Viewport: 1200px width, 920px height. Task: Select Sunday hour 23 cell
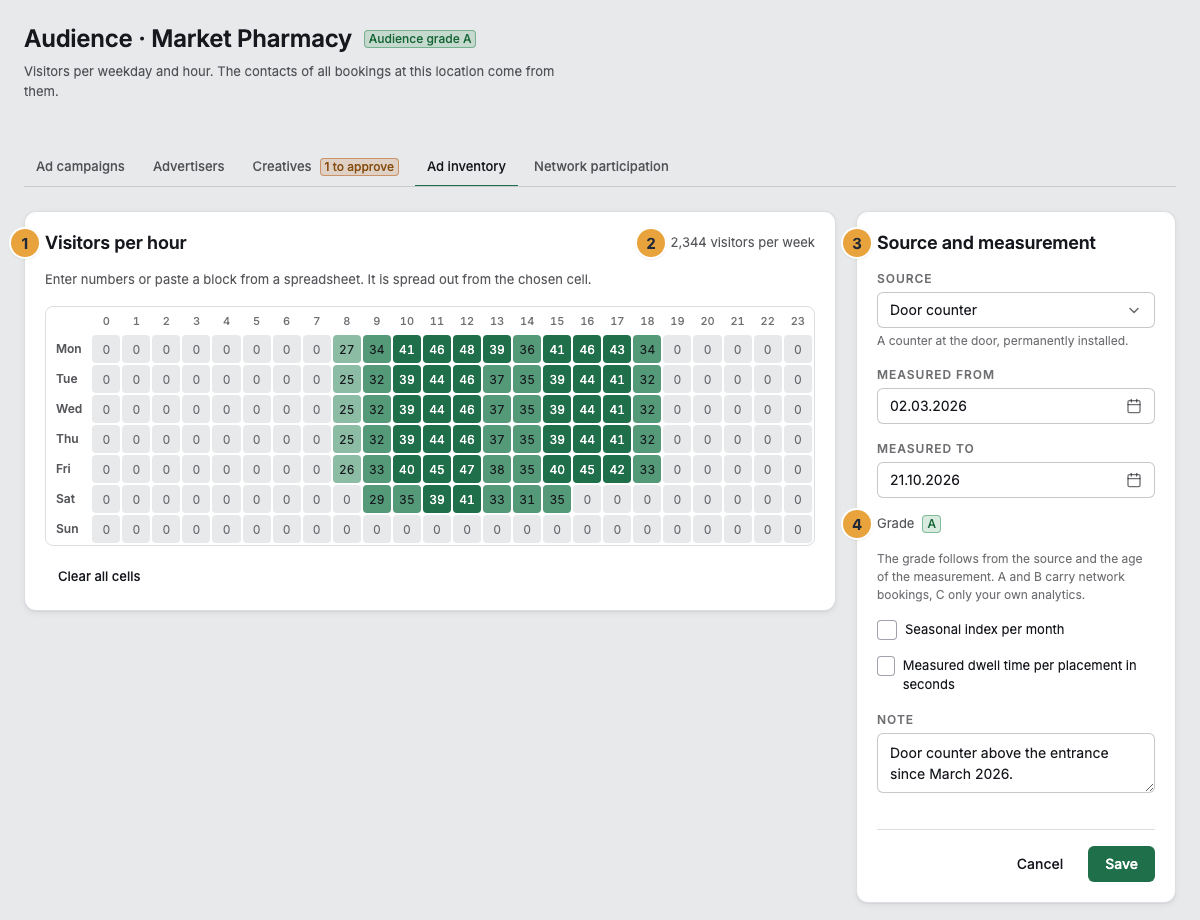[x=797, y=530]
